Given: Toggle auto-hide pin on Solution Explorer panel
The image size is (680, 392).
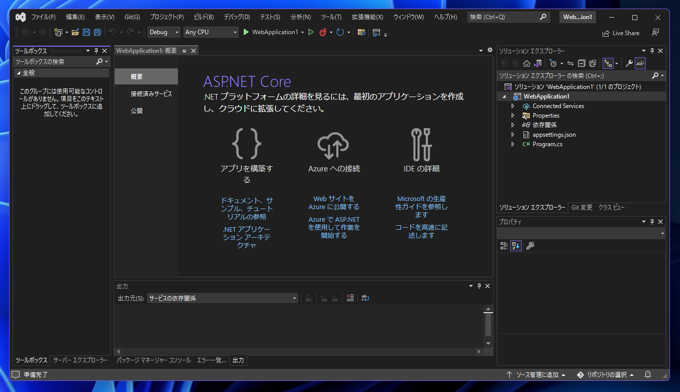Looking at the screenshot, I should click(652, 51).
